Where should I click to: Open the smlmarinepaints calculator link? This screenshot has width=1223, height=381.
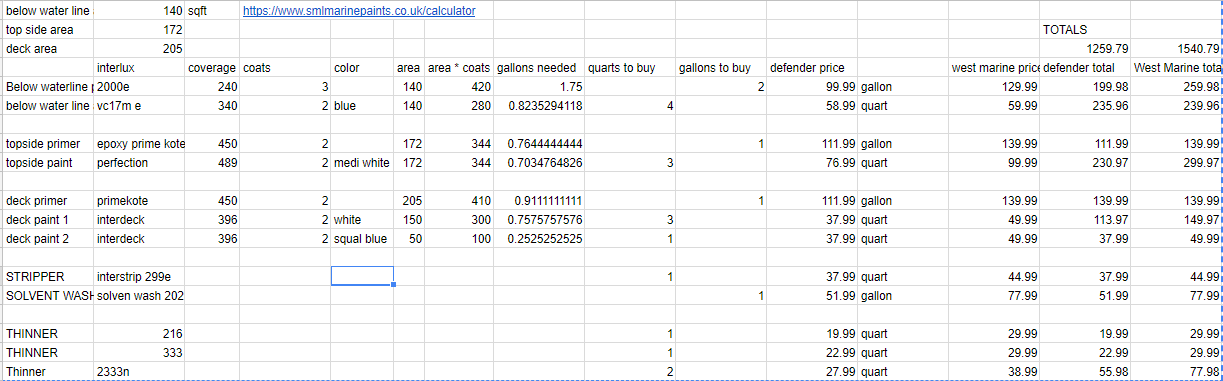point(359,11)
